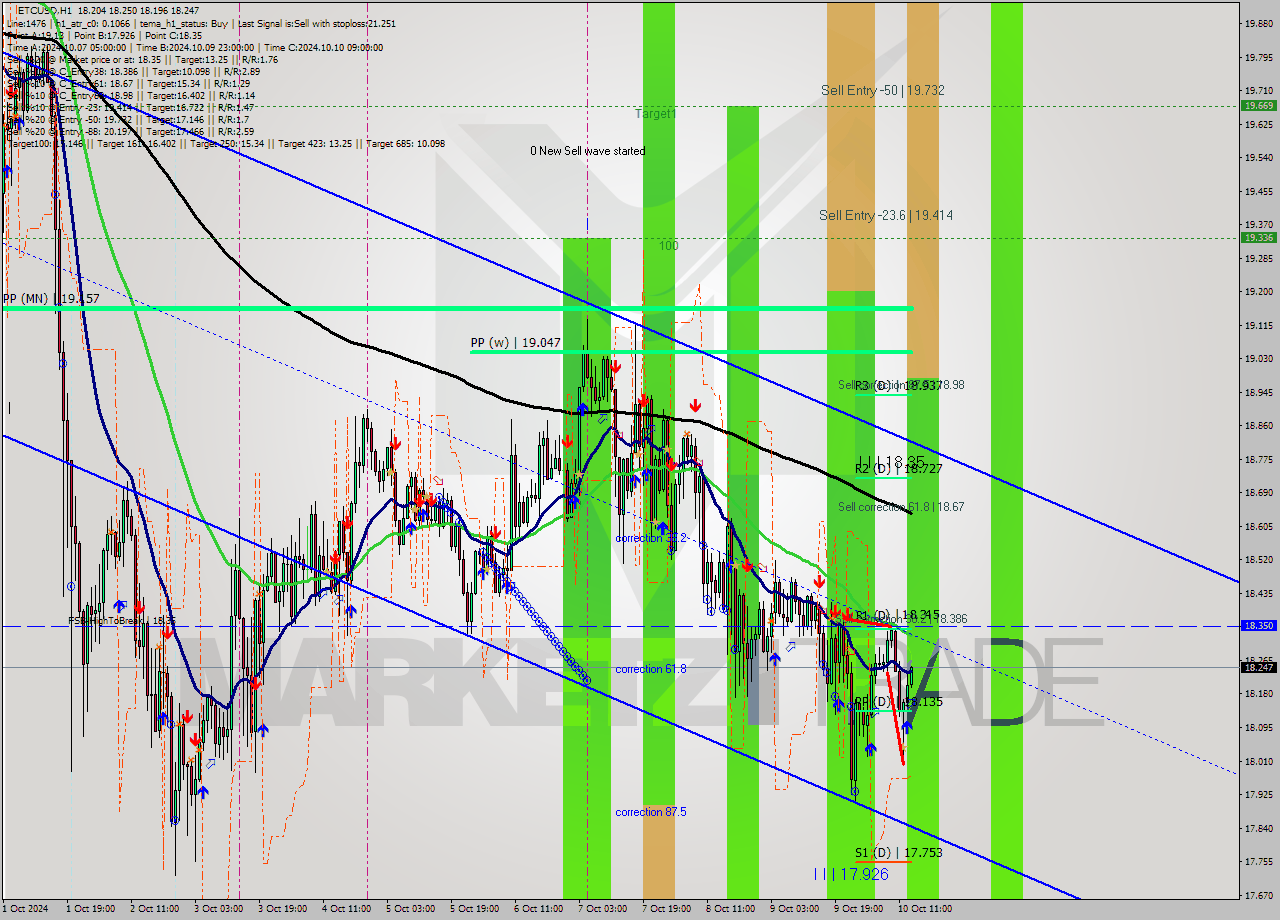Select the 'PP (w) | 19.047' weekly pivot label

click(516, 342)
